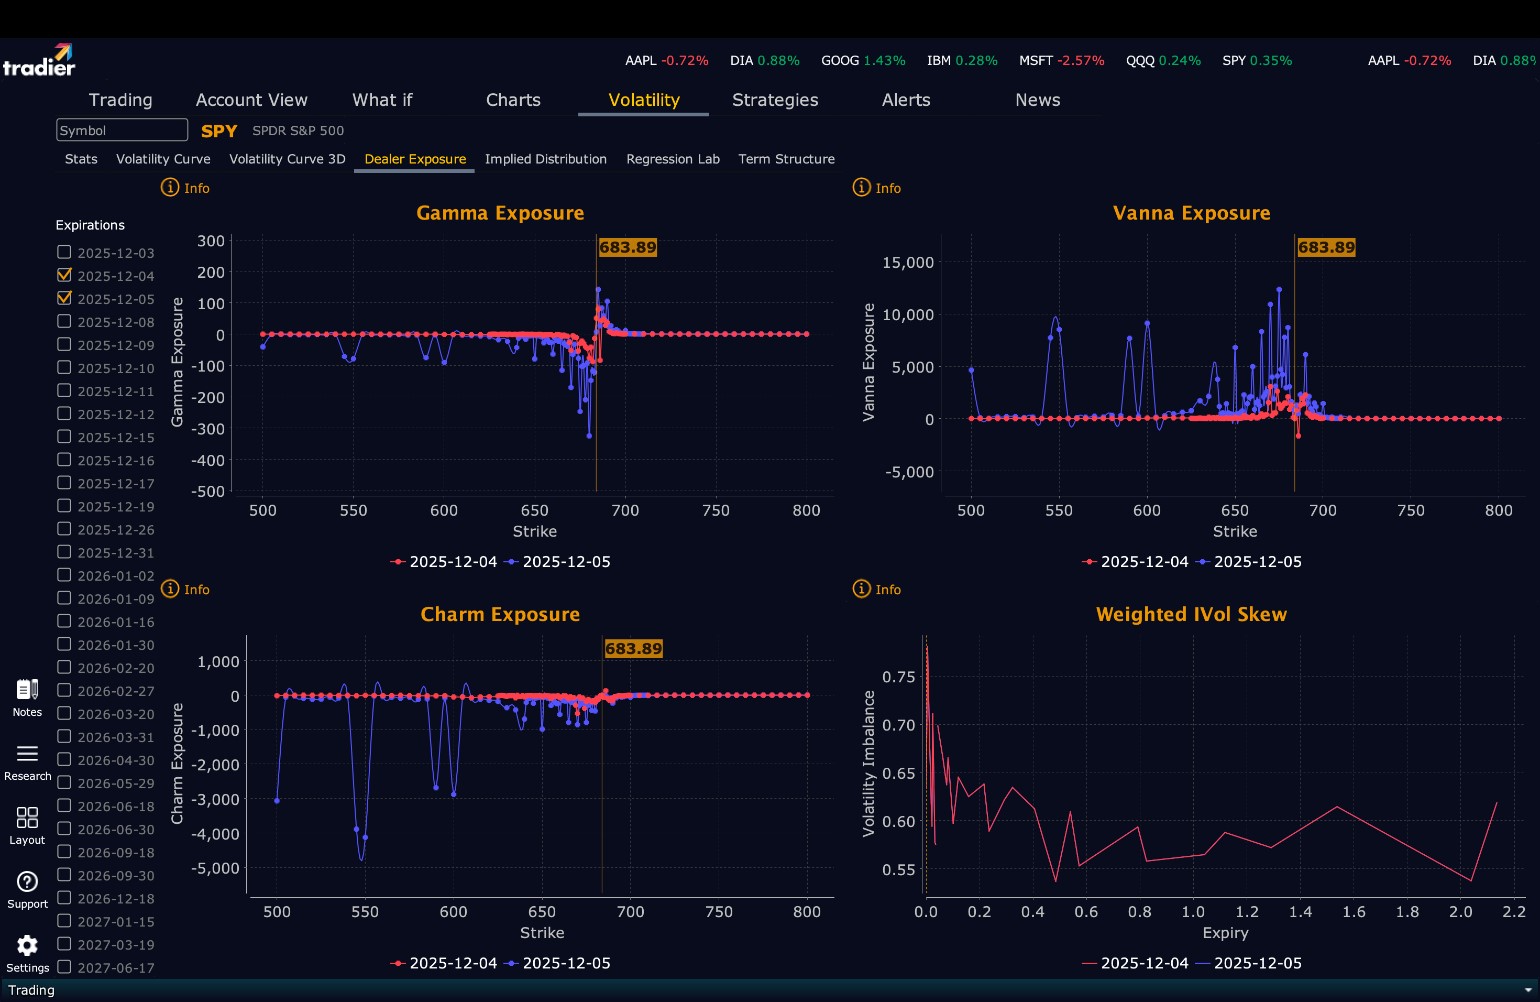Toggle 2025-12-05 series in Vanna Exposure legend

(x=1249, y=562)
